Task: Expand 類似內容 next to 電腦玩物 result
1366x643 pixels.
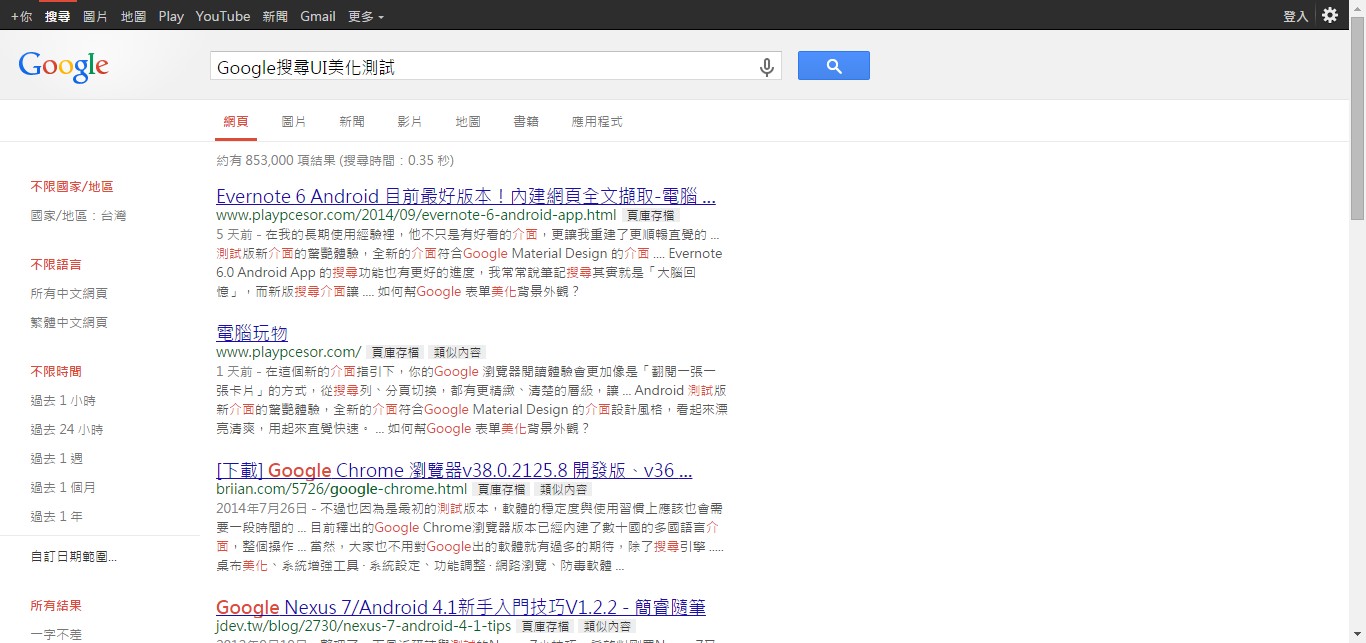Action: (x=457, y=352)
